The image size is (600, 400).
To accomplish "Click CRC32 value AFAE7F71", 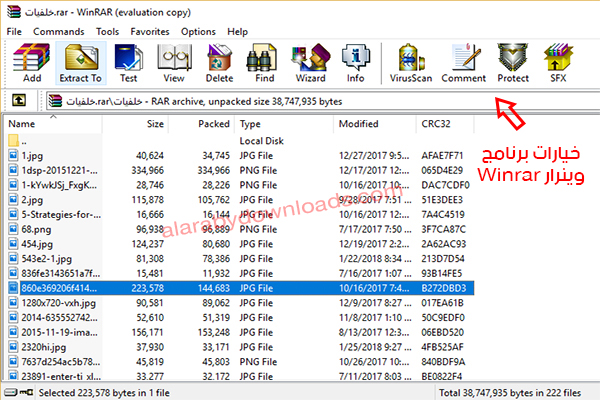I will click(x=442, y=155).
